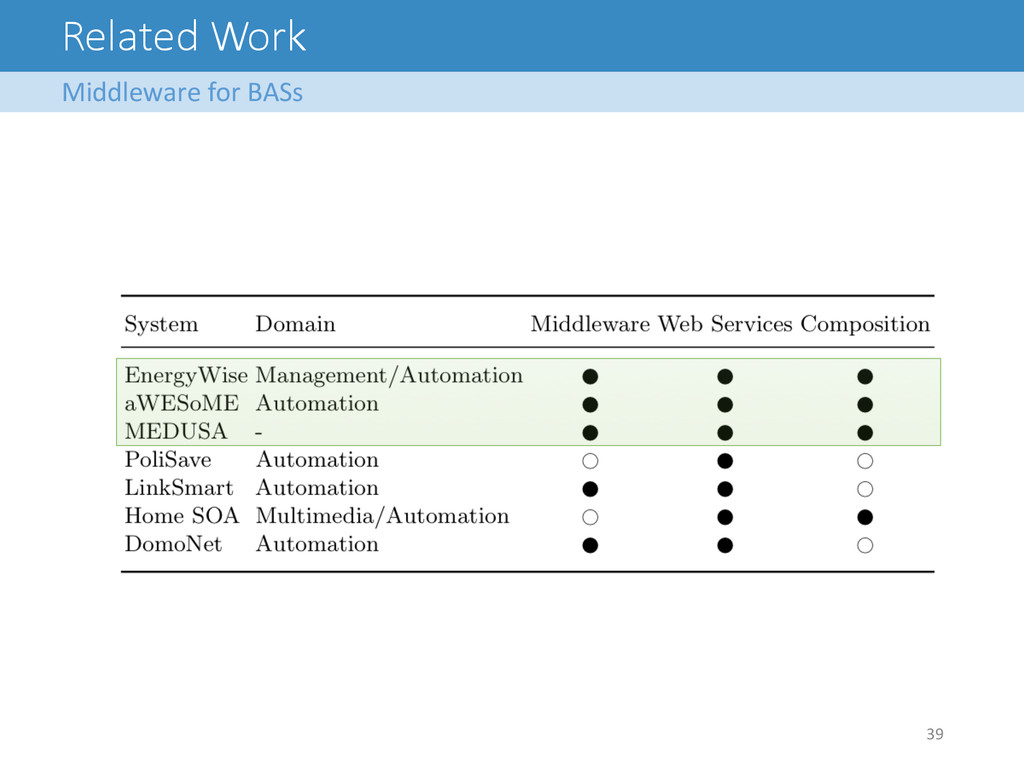
Task: Click the slide page number 39
Action: point(935,734)
